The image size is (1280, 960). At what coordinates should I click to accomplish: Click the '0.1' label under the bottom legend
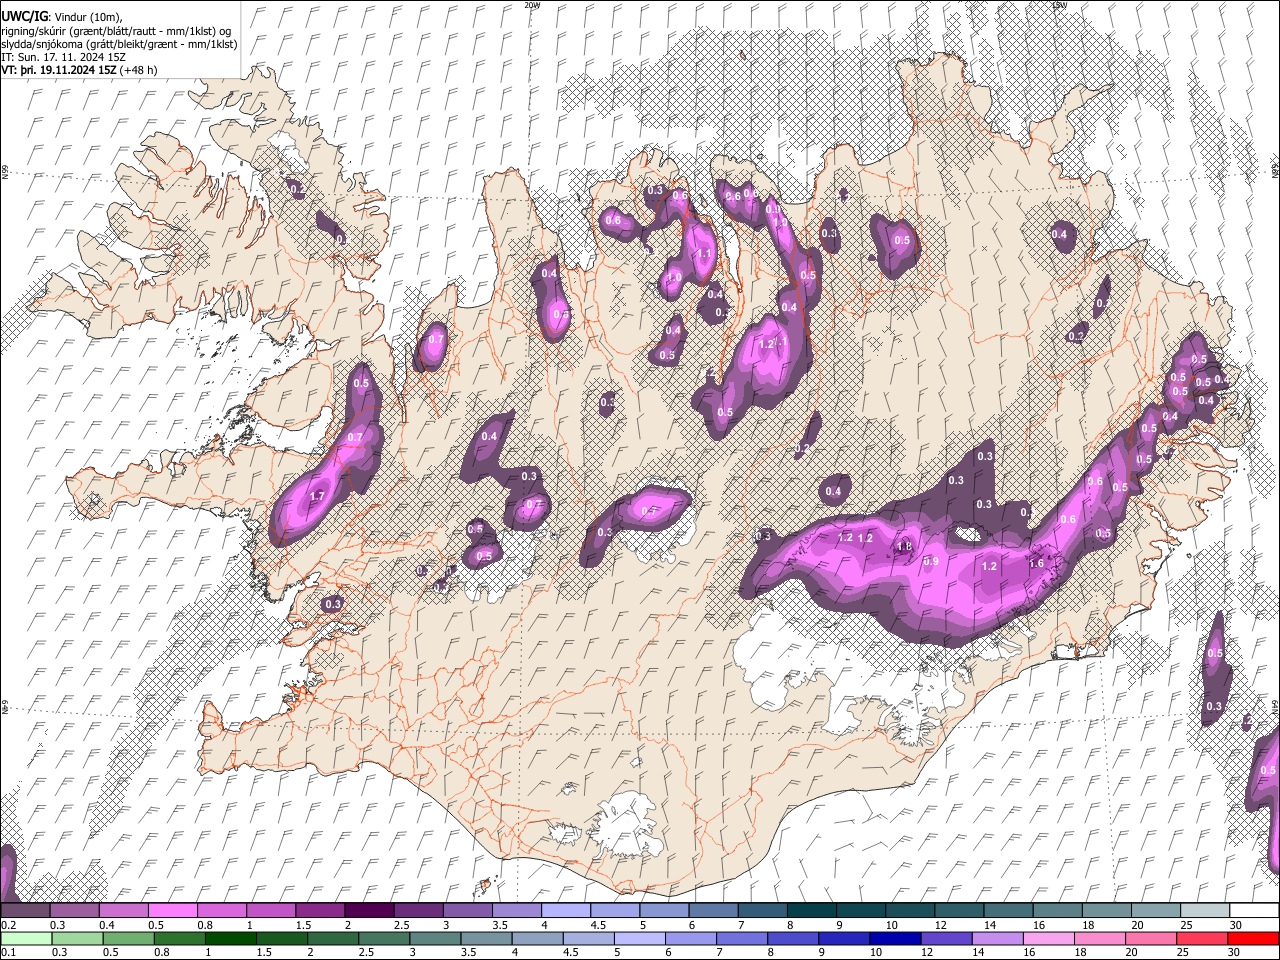tap(7, 953)
